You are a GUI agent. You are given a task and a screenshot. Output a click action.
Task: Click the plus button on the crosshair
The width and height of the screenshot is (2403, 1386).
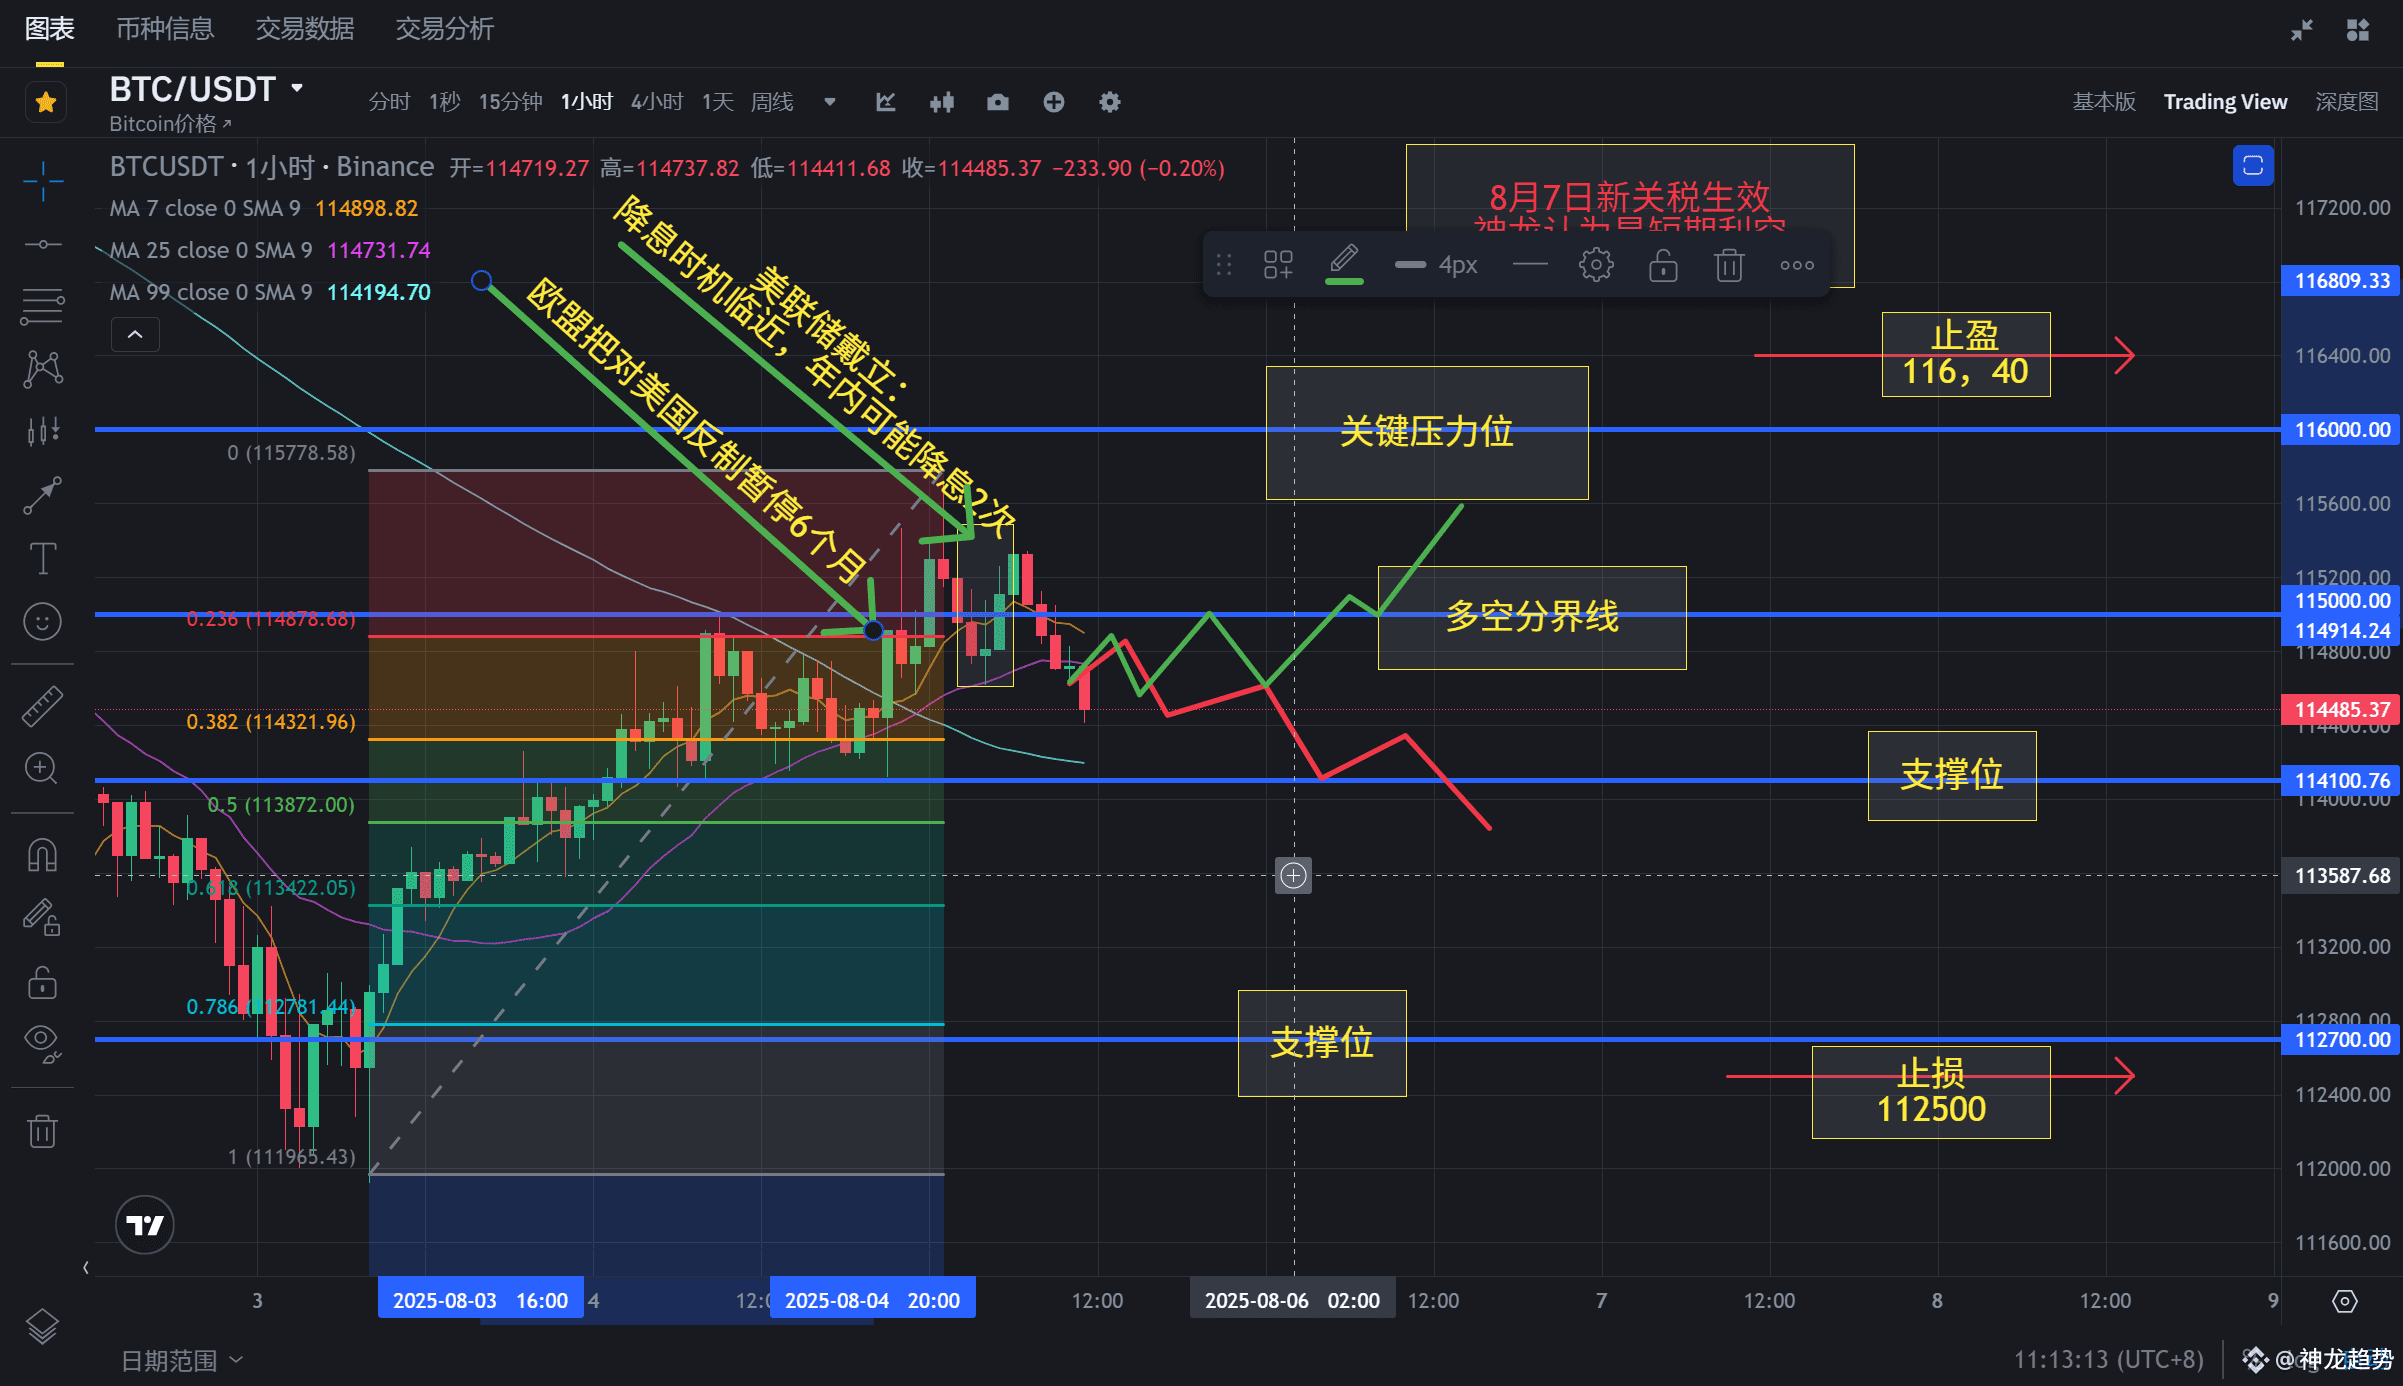(x=1293, y=876)
